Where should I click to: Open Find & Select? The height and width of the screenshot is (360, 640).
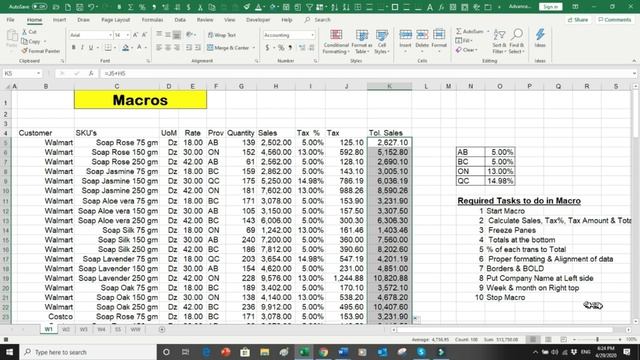tap(517, 42)
